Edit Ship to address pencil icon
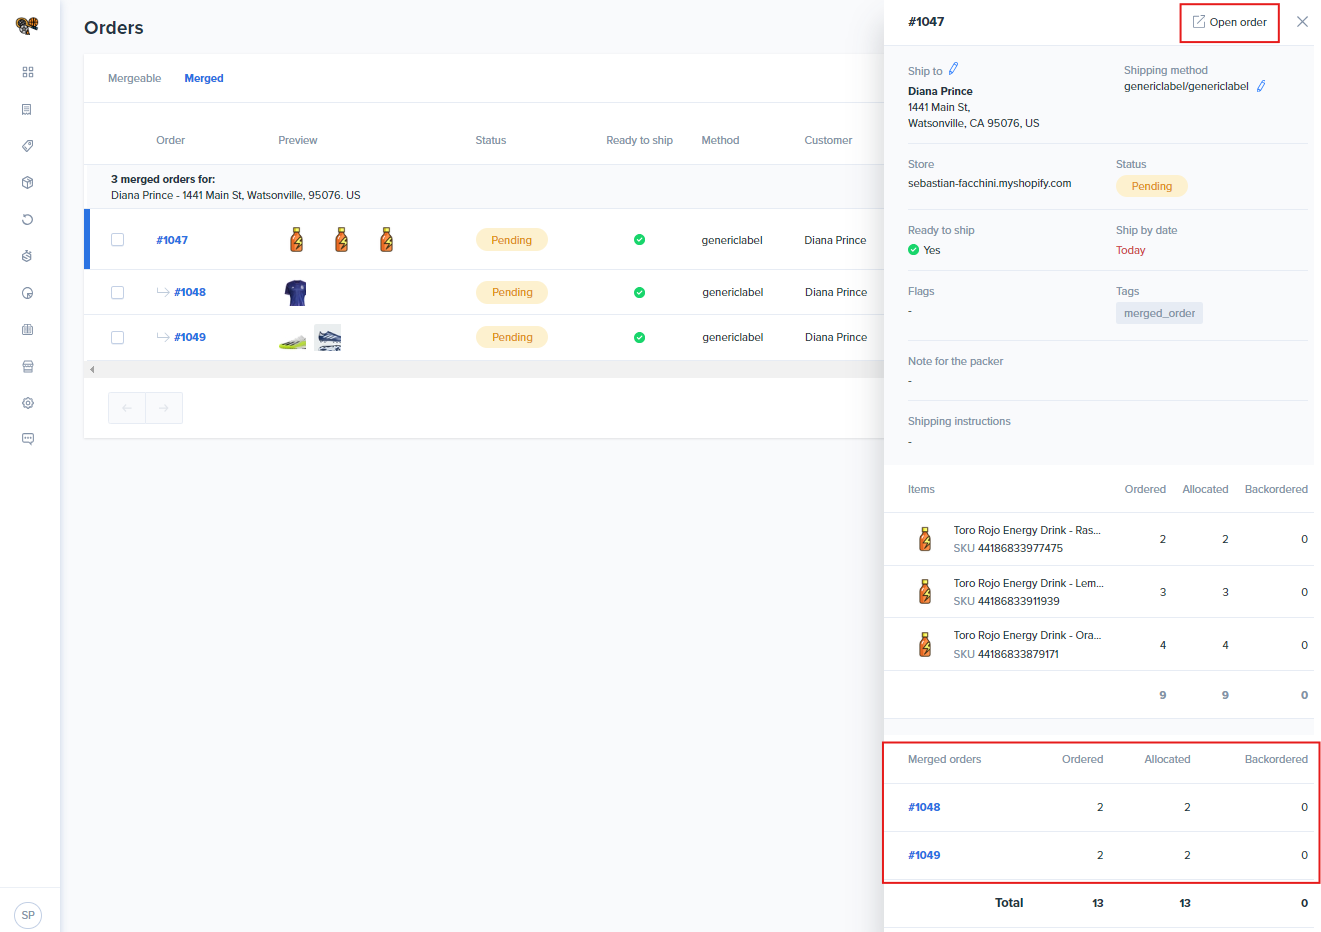Image resolution: width=1321 pixels, height=932 pixels. point(953,69)
